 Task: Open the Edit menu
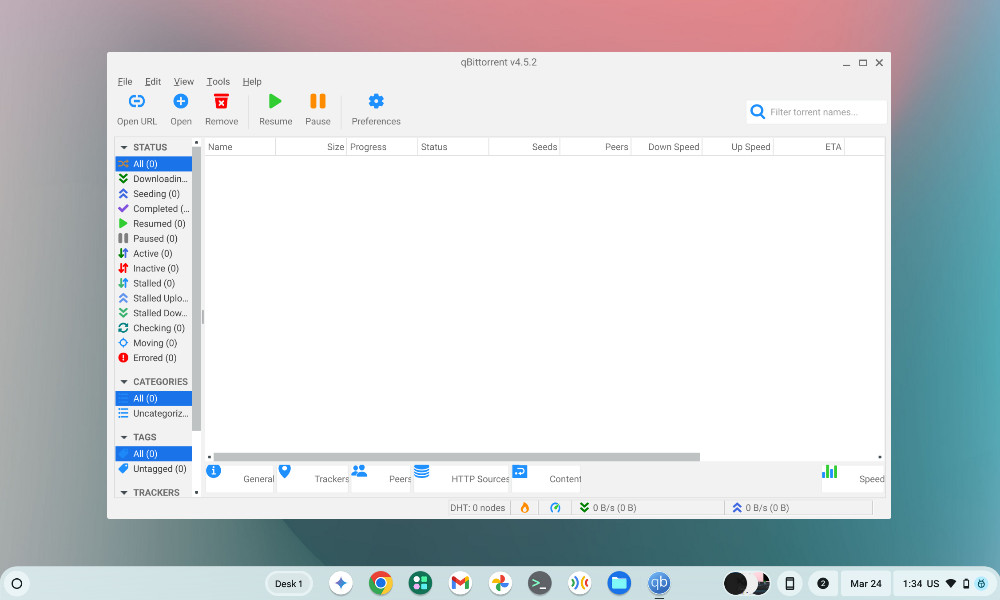153,82
